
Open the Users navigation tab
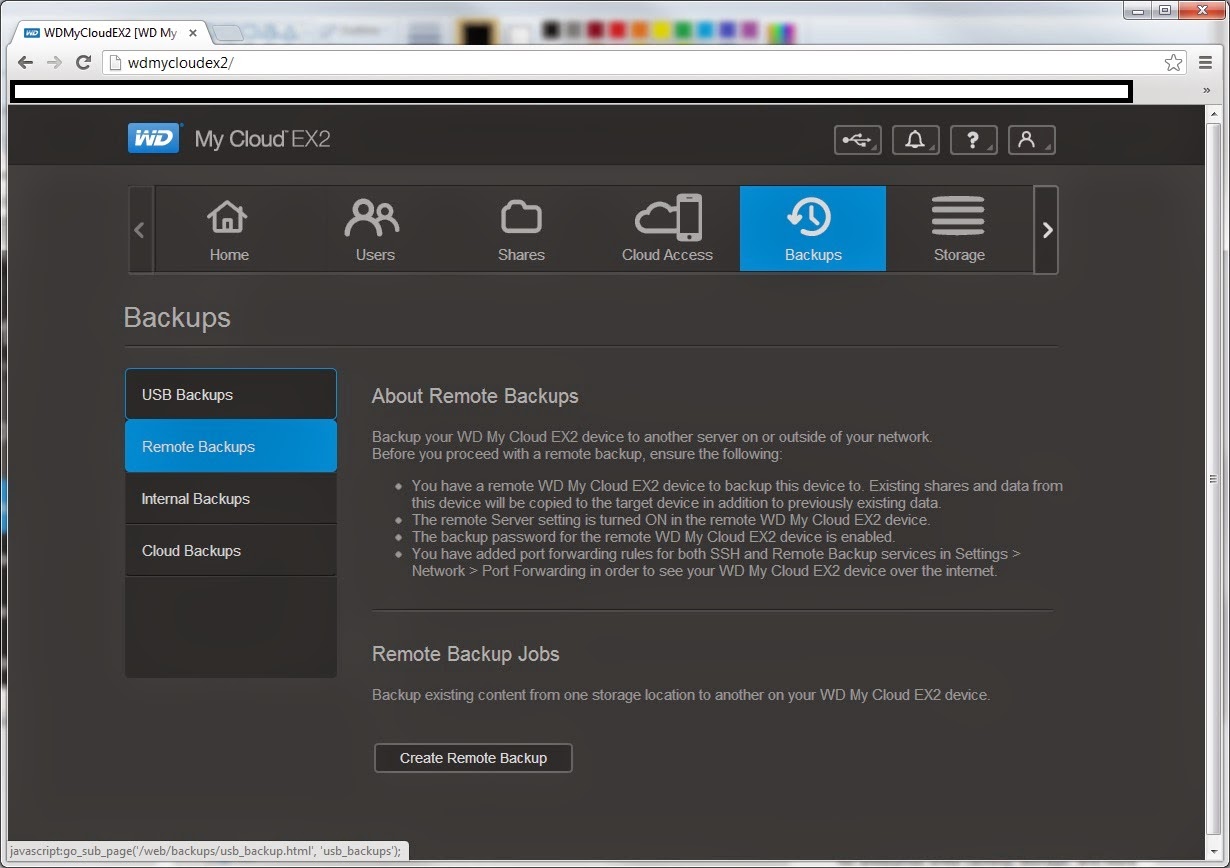pos(374,229)
